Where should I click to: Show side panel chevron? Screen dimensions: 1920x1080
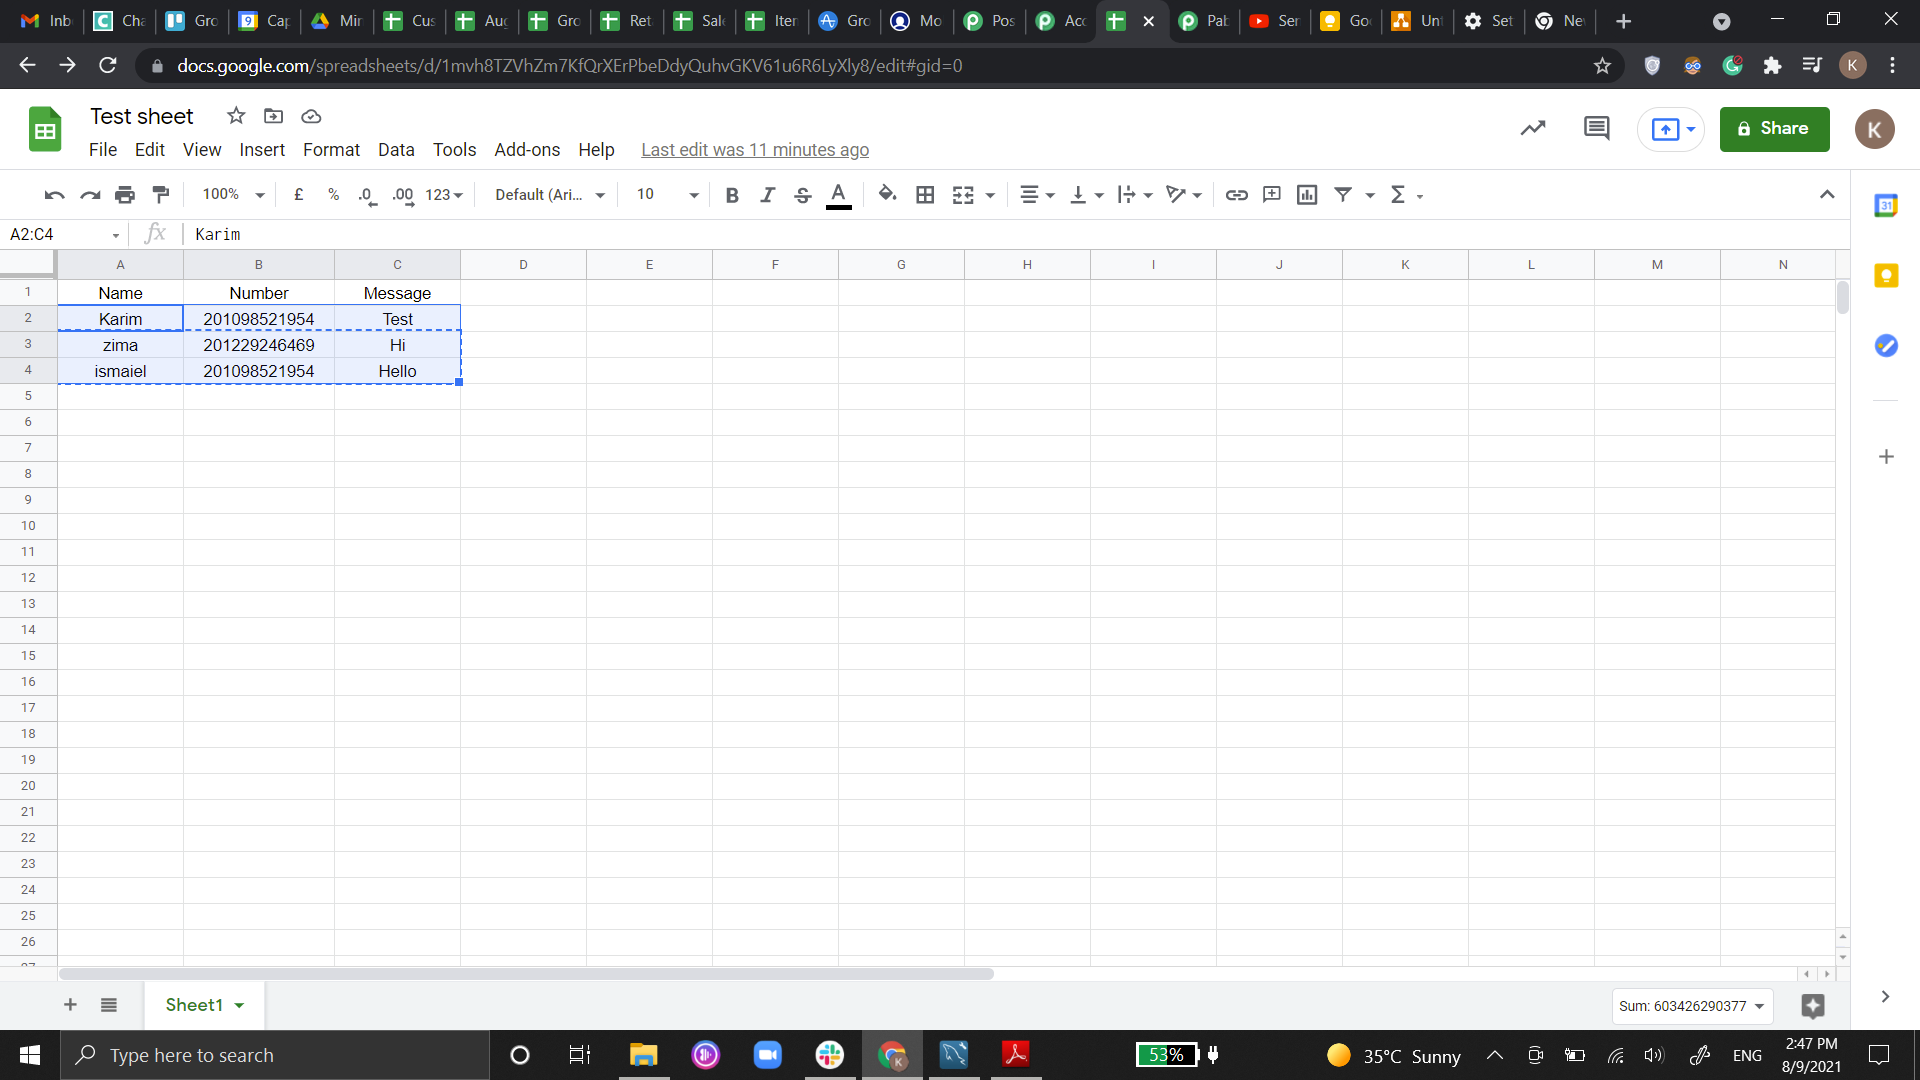pyautogui.click(x=1885, y=997)
